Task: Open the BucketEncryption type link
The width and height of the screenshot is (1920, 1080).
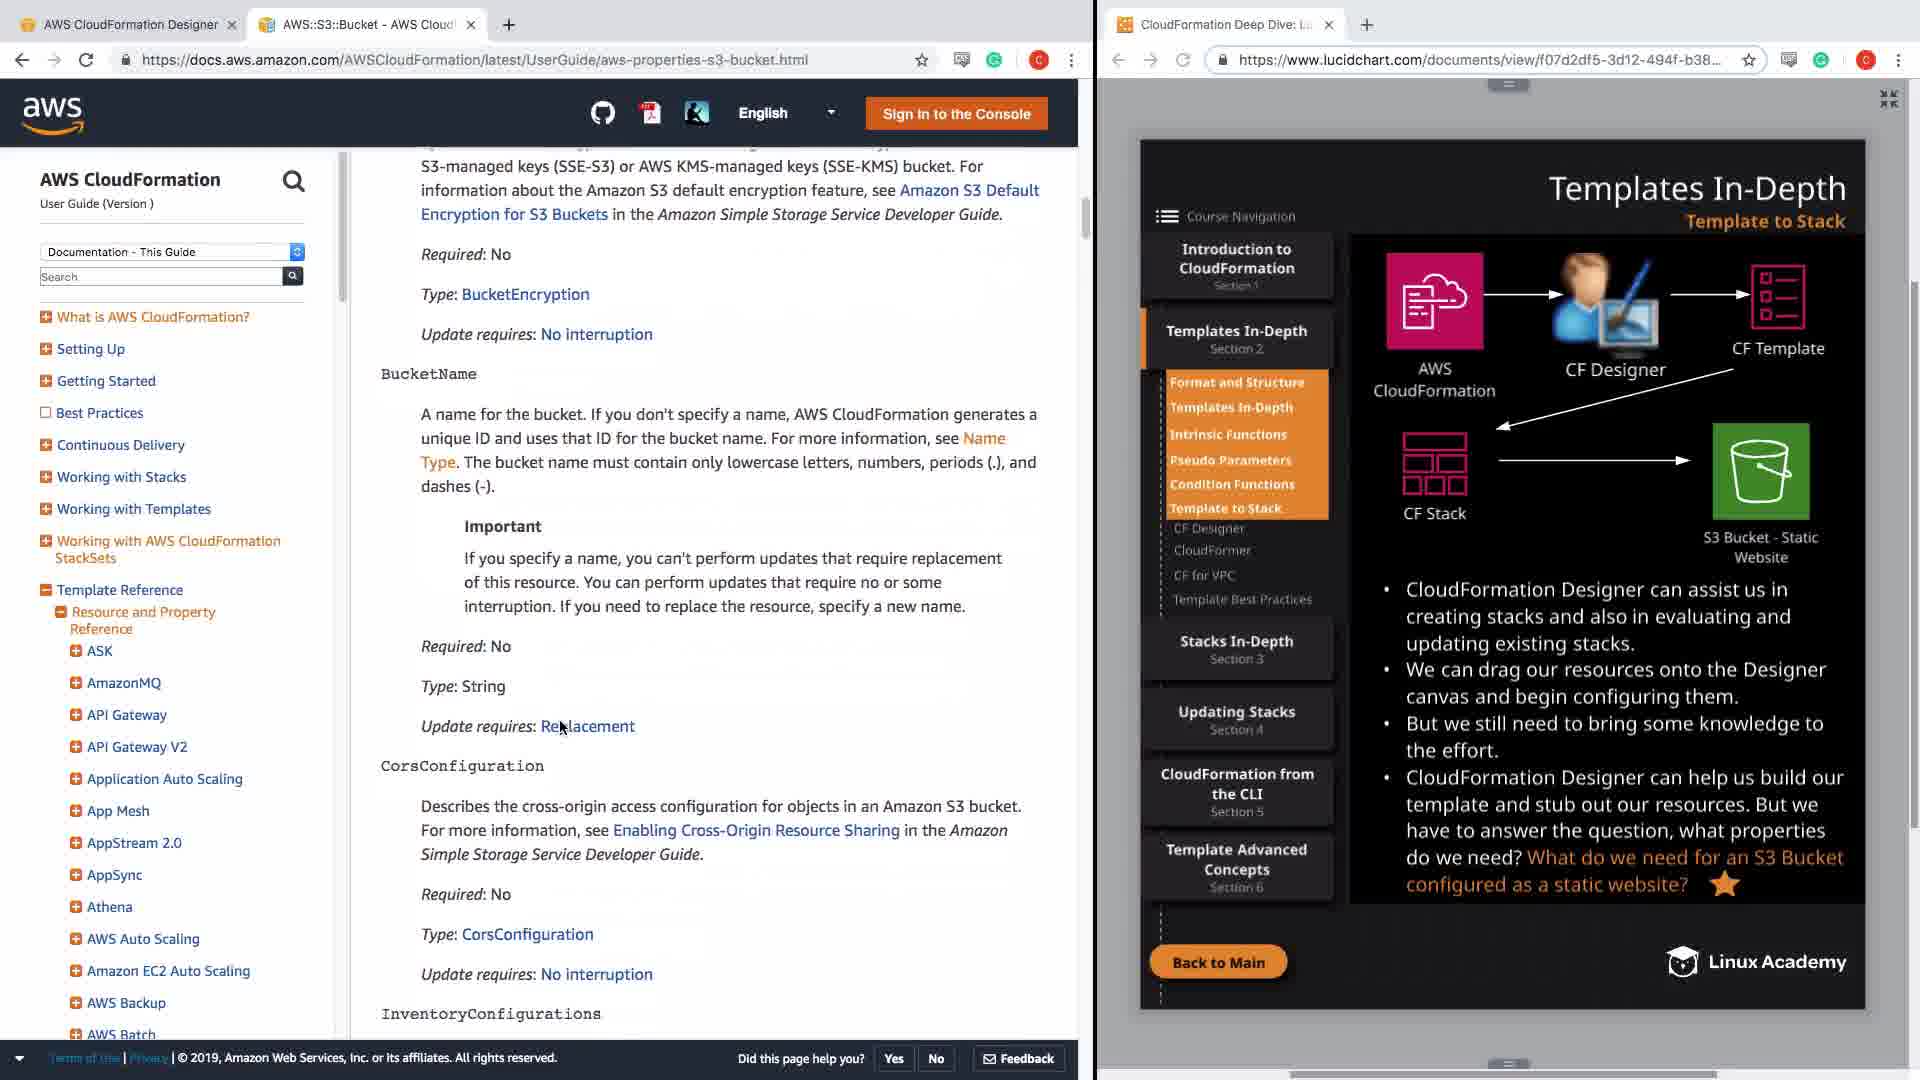Action: [525, 294]
